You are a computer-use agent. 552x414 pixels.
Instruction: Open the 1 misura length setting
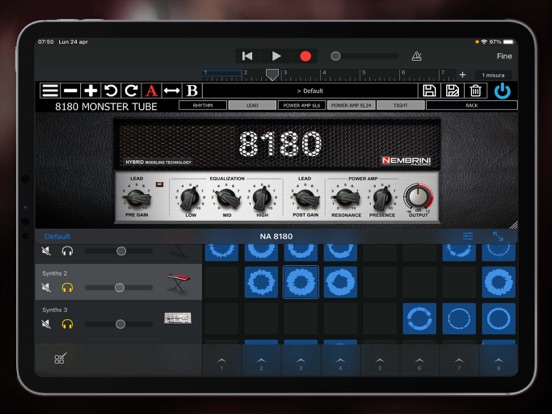tap(493, 75)
